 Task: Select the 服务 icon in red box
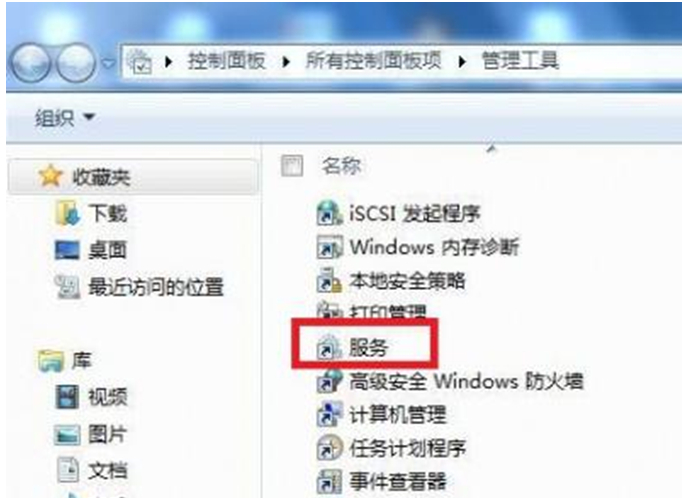(329, 347)
